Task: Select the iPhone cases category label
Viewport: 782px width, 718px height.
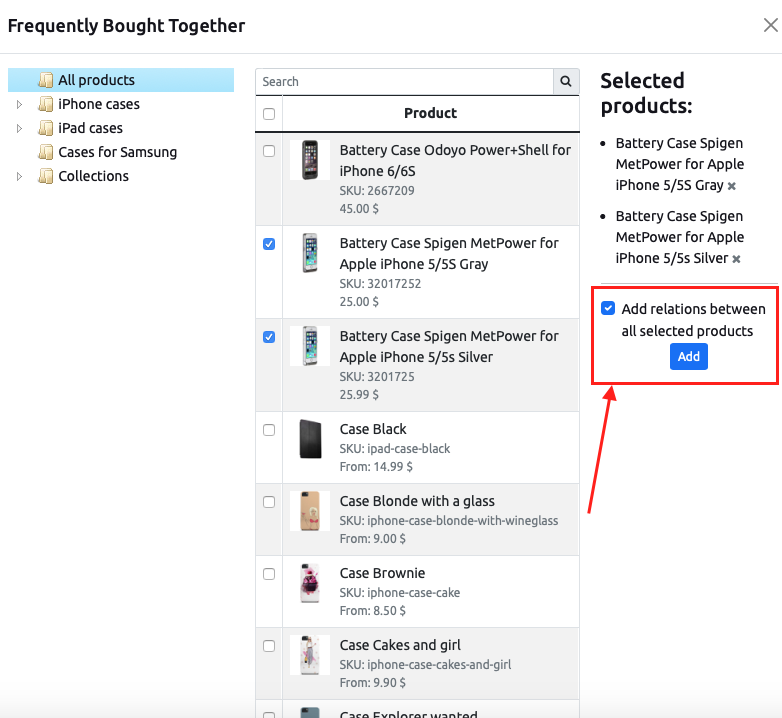Action: coord(99,104)
